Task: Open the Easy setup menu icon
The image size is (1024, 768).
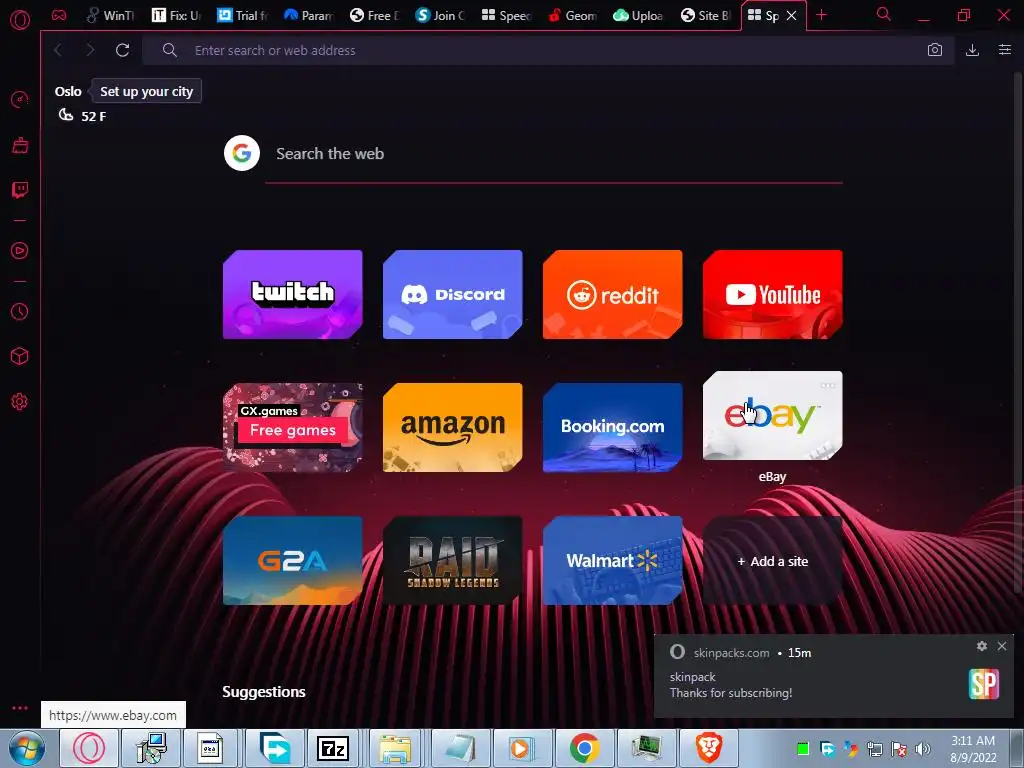Action: point(1005,50)
